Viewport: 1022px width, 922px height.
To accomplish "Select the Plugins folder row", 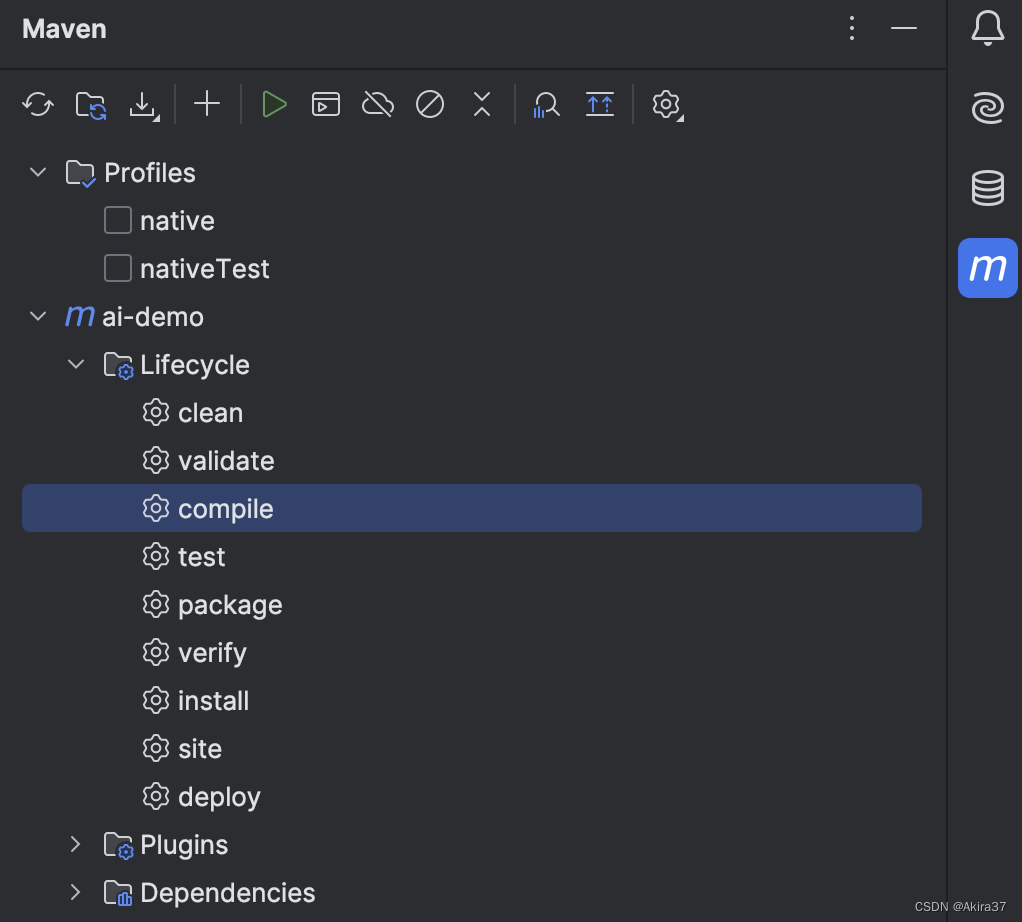I will click(x=472, y=844).
